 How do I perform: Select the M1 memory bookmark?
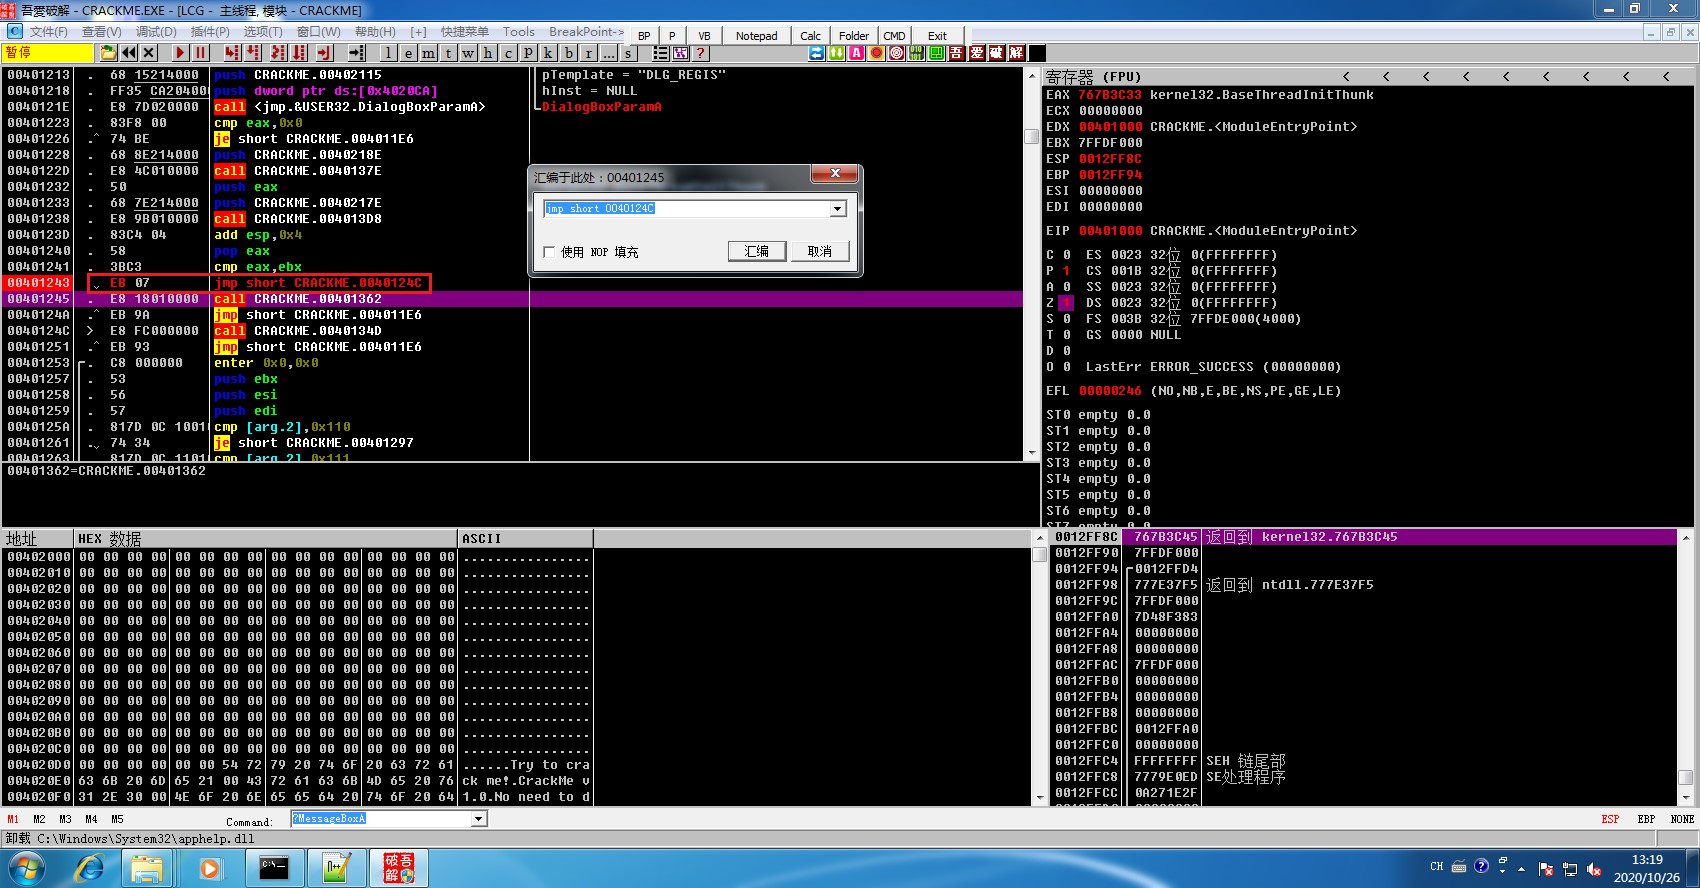click(x=13, y=819)
